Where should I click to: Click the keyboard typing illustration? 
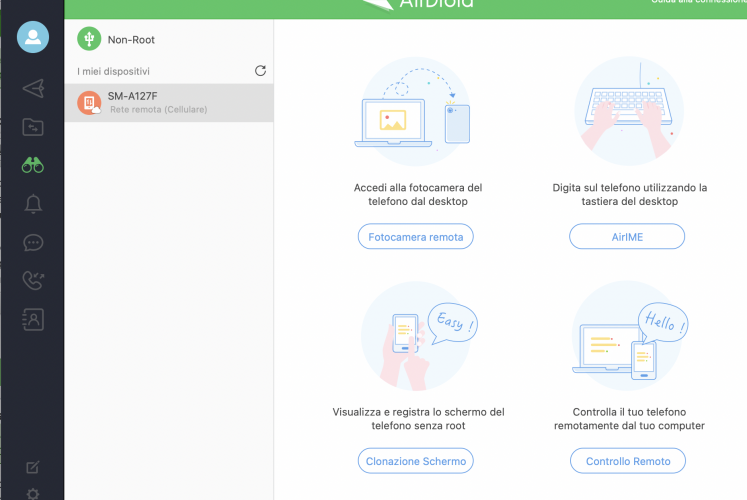[x=628, y=110]
